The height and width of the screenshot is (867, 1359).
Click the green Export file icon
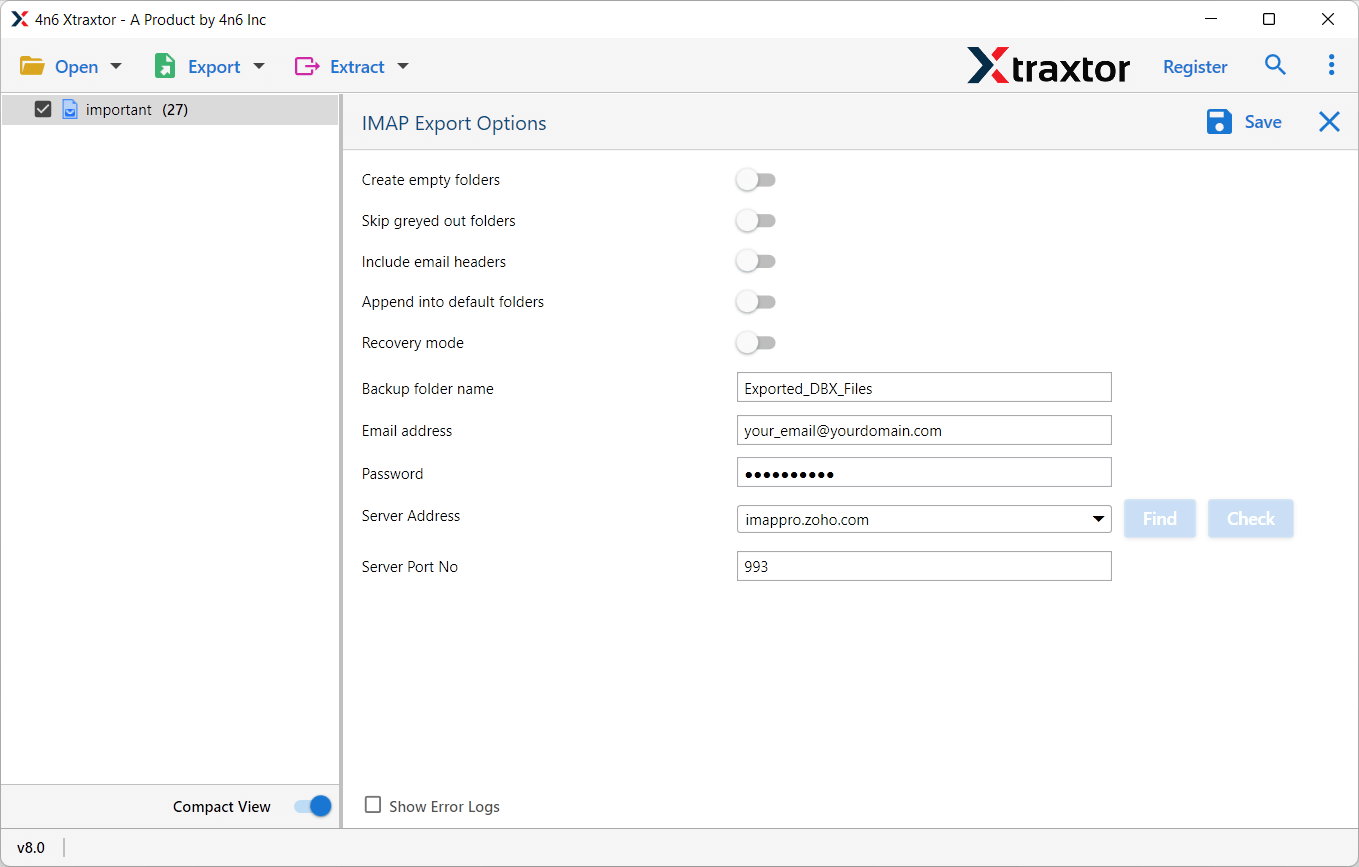[x=165, y=66]
